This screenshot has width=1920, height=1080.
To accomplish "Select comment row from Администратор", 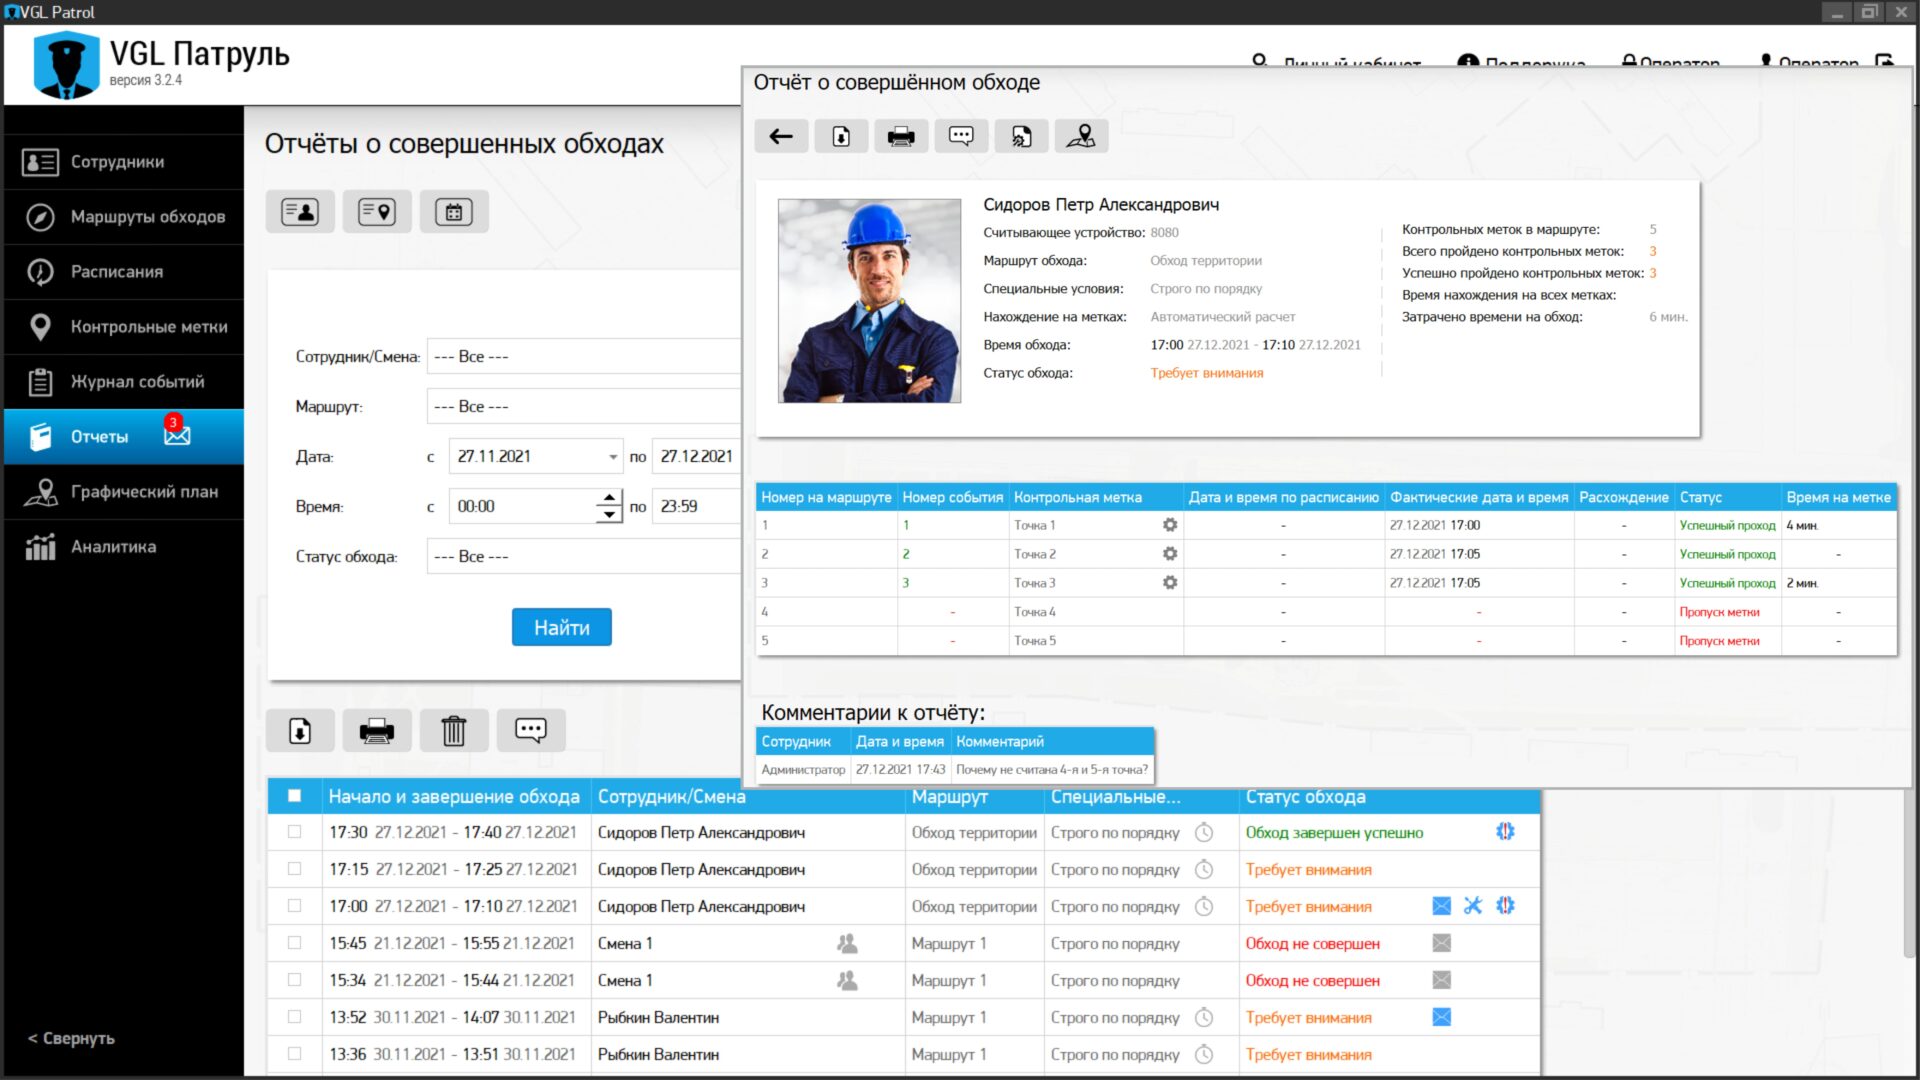I will [955, 770].
